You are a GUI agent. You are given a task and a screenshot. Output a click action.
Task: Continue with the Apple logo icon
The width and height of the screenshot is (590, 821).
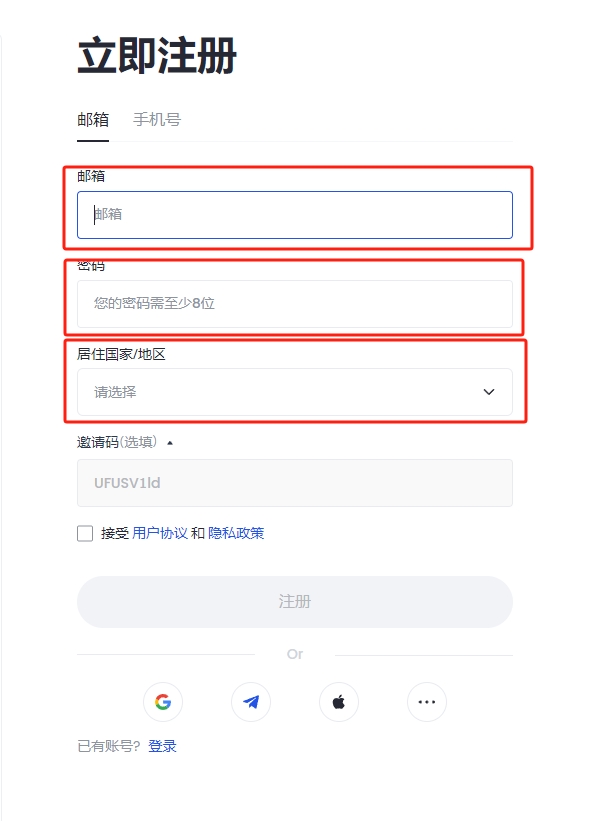(x=339, y=702)
